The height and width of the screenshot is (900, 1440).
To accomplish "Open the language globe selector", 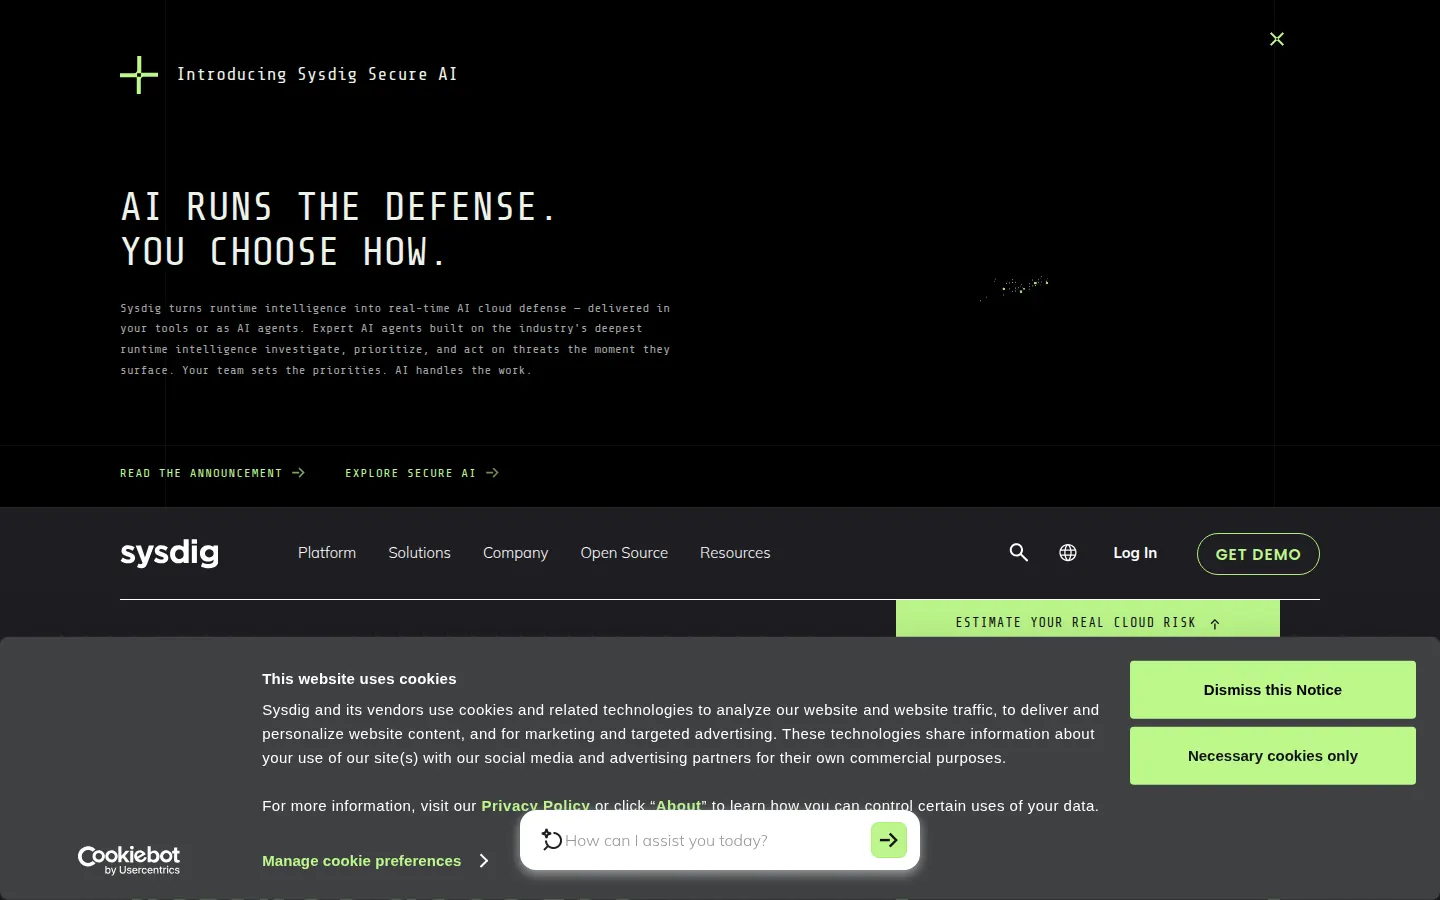I will tap(1068, 553).
